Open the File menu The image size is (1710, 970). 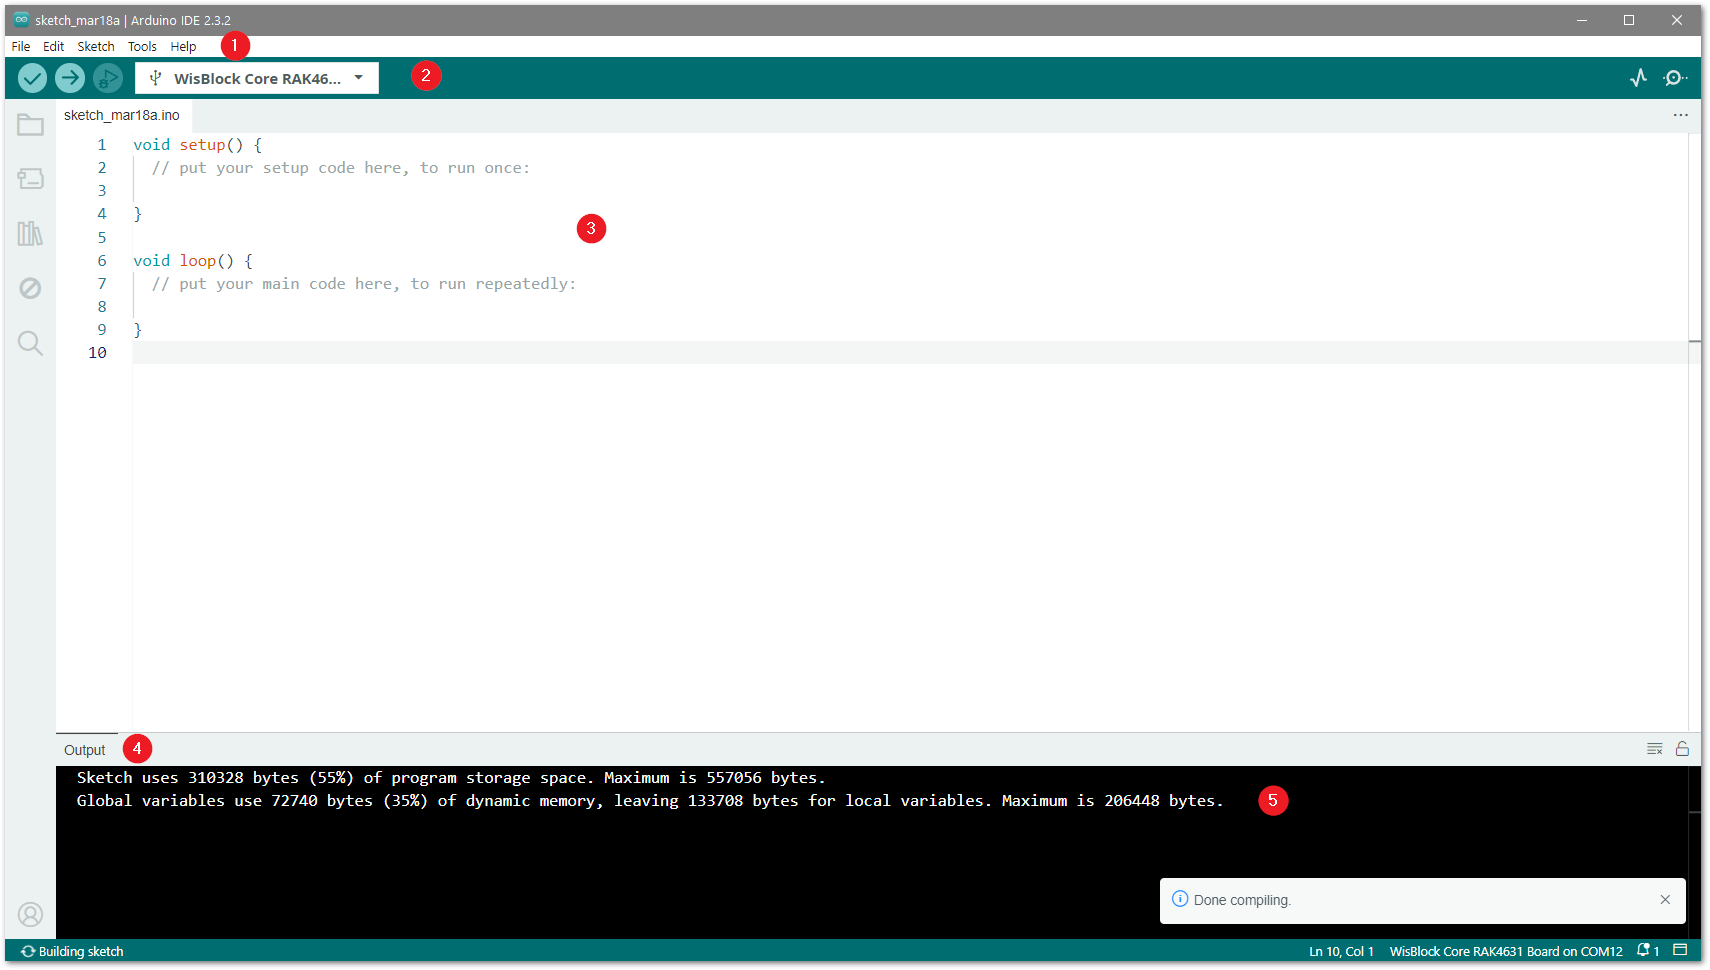(21, 47)
